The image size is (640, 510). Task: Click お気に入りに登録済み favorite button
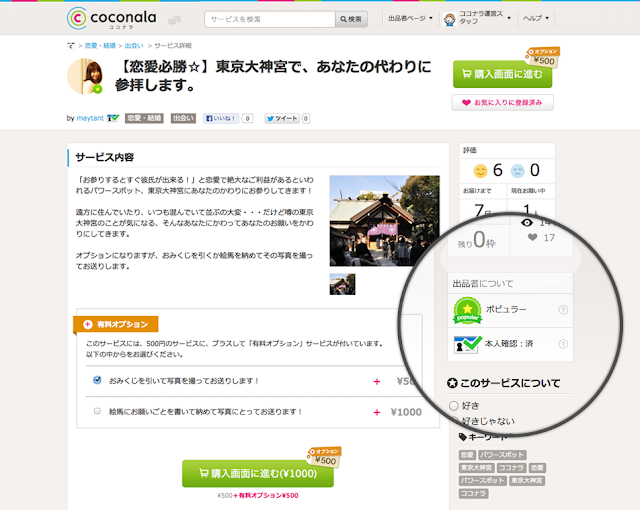[502, 102]
